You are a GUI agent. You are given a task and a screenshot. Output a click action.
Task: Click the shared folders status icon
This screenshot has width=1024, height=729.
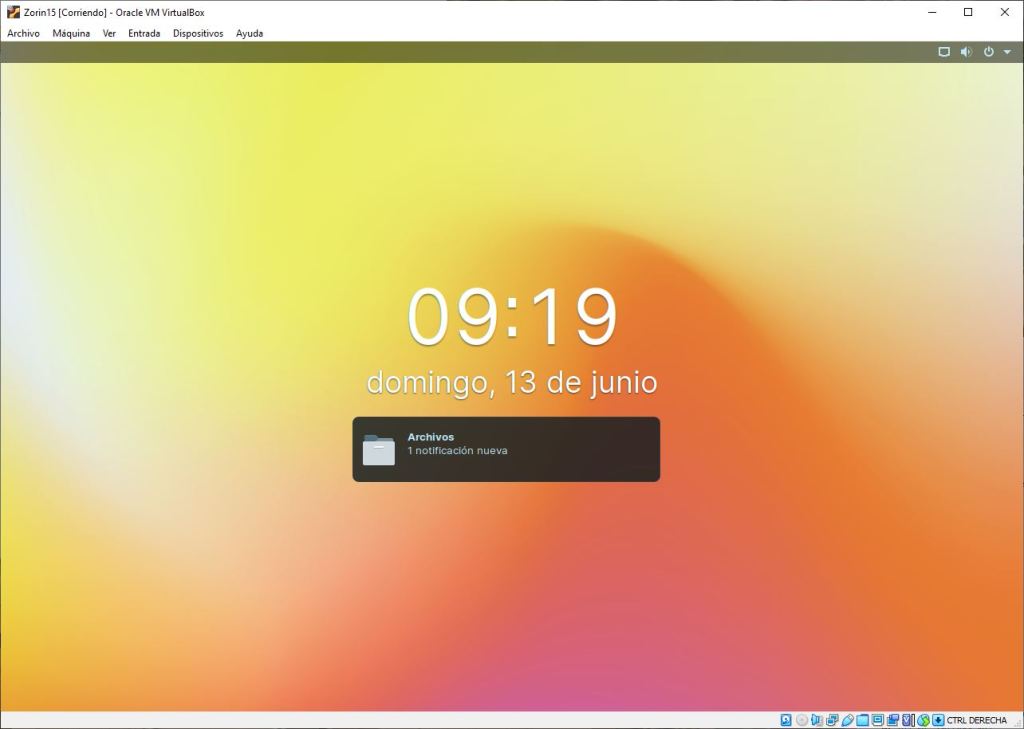point(862,720)
